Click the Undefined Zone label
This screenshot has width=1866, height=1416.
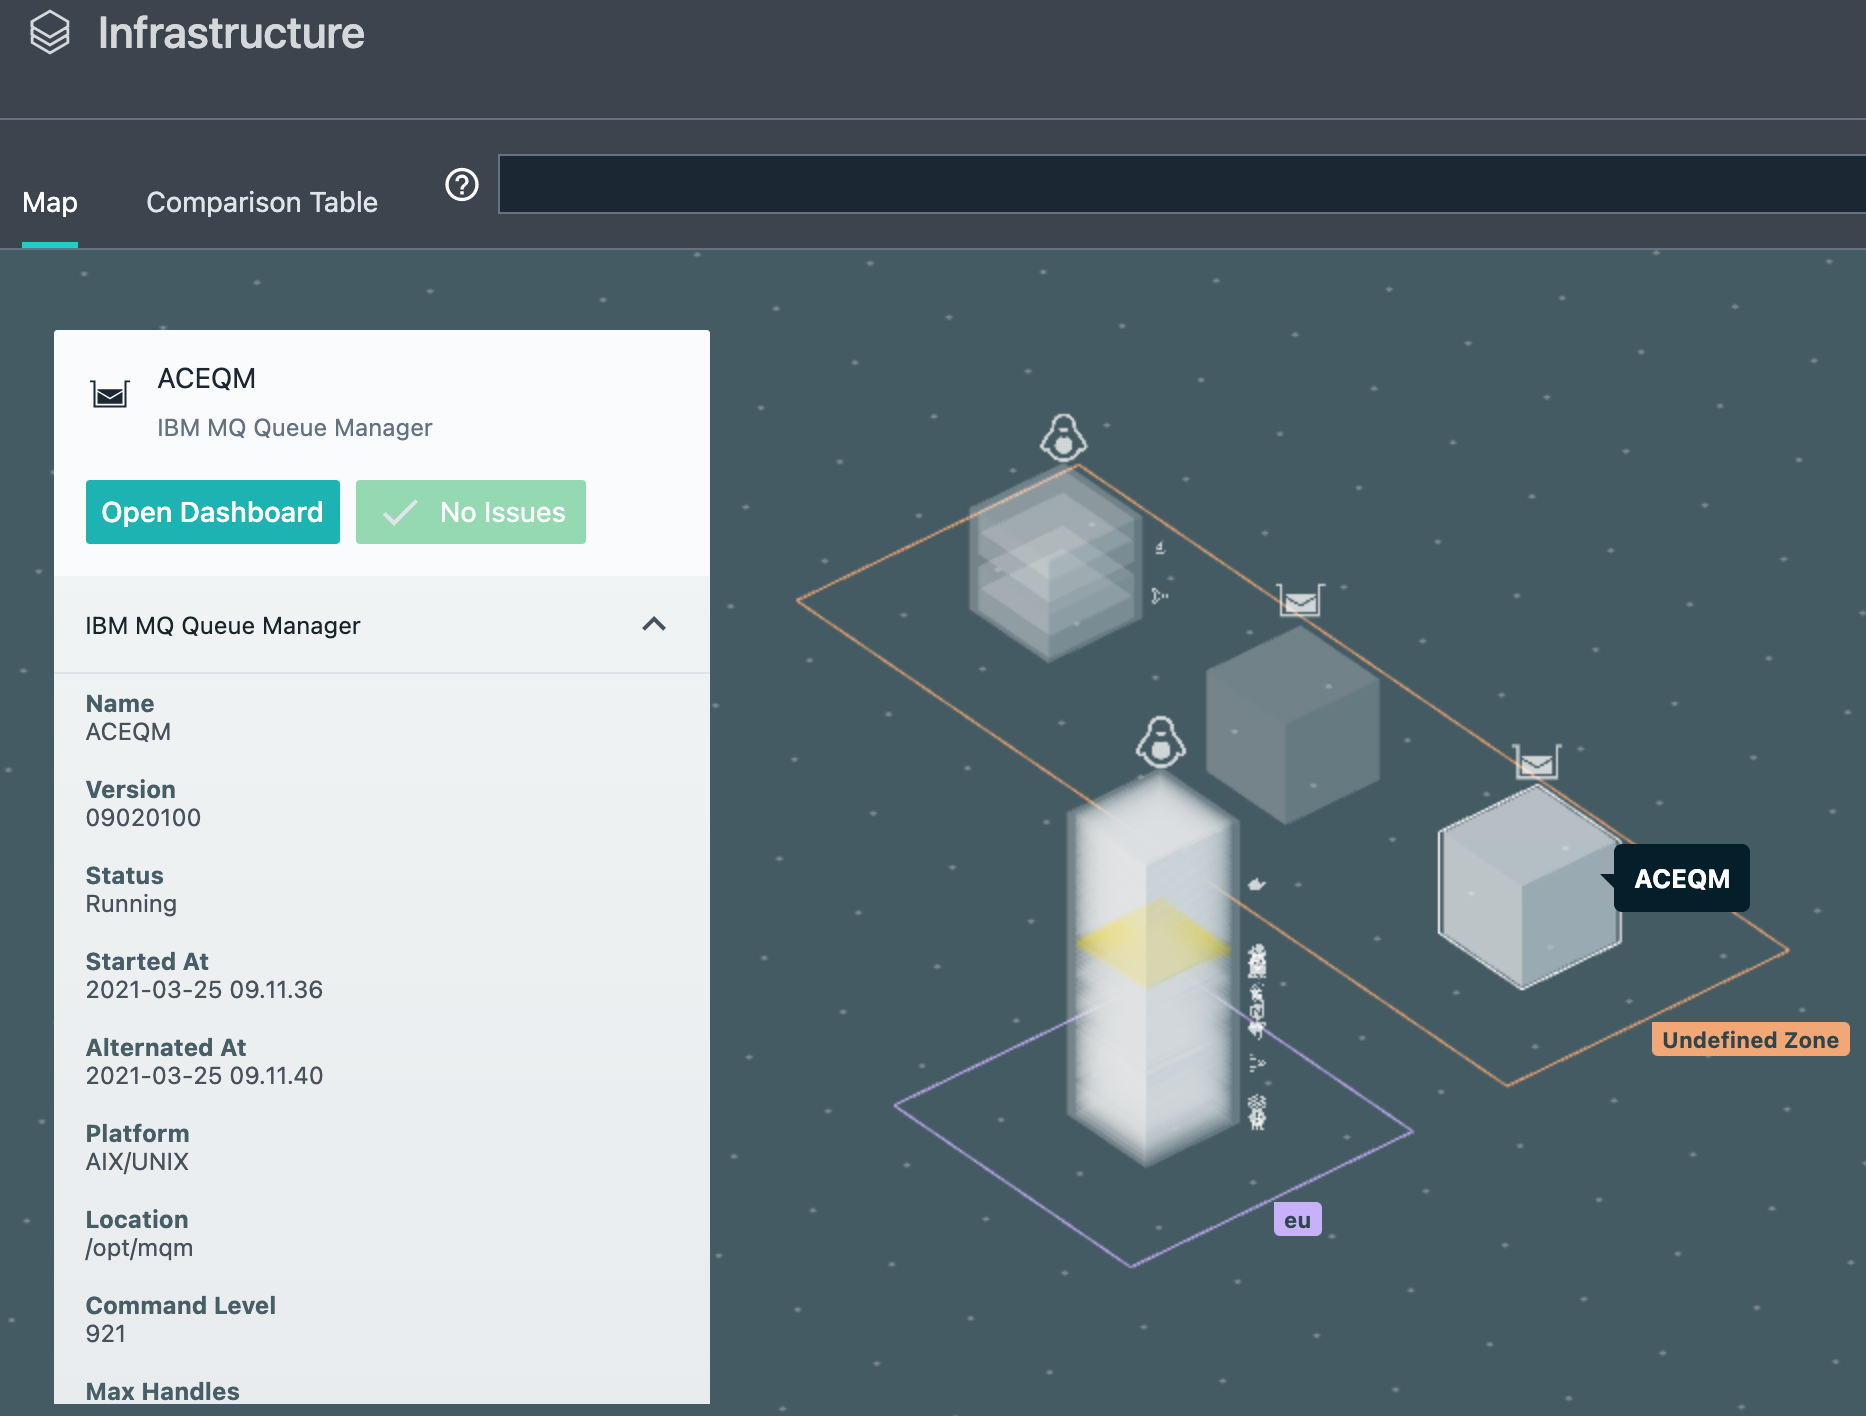[1750, 1040]
